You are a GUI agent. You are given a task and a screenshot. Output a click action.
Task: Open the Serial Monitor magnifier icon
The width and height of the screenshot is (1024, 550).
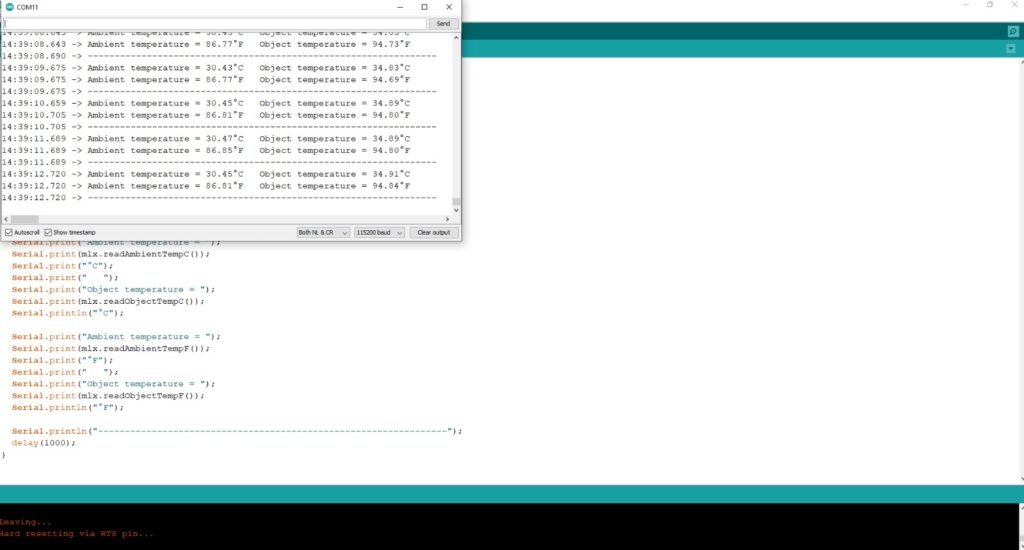[x=1012, y=32]
